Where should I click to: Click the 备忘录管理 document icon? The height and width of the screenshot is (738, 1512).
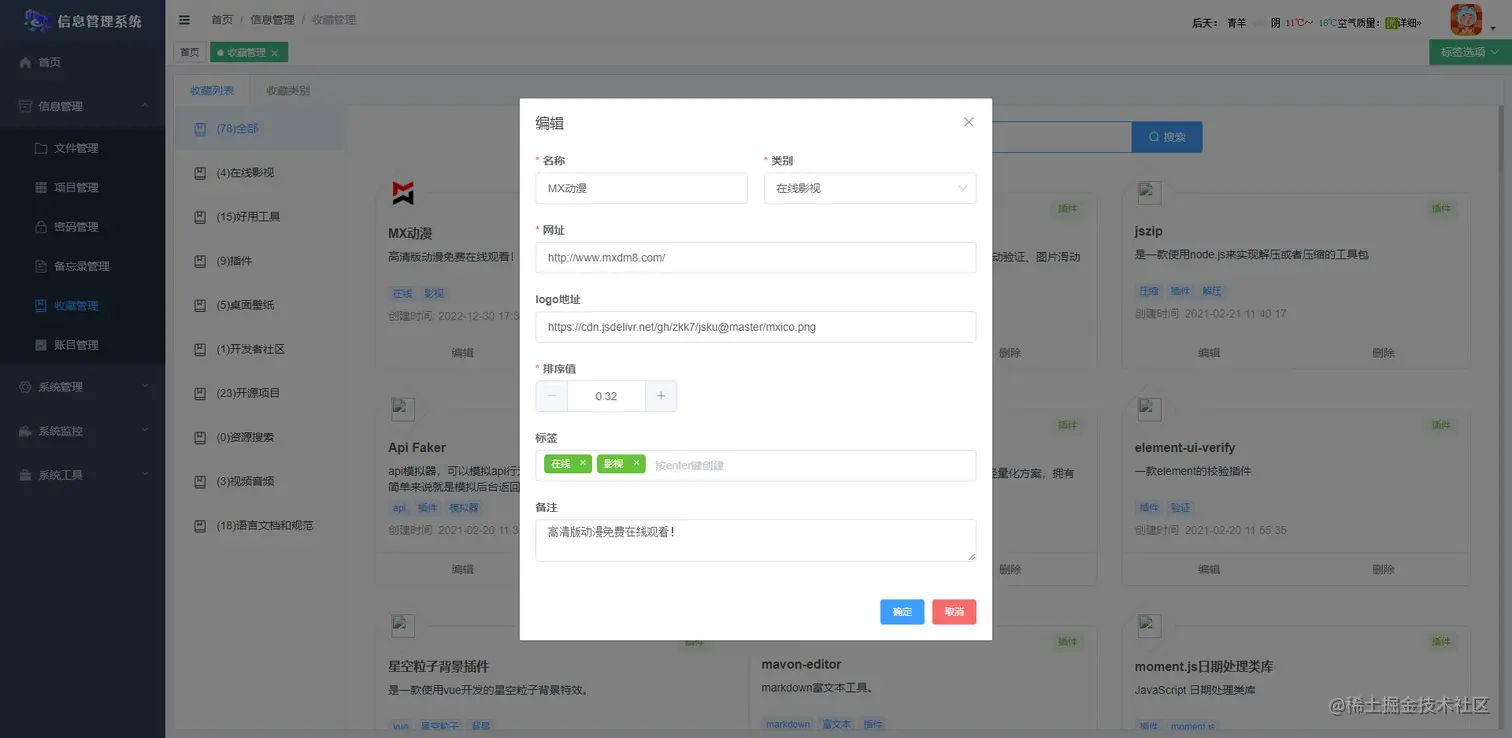pos(41,266)
